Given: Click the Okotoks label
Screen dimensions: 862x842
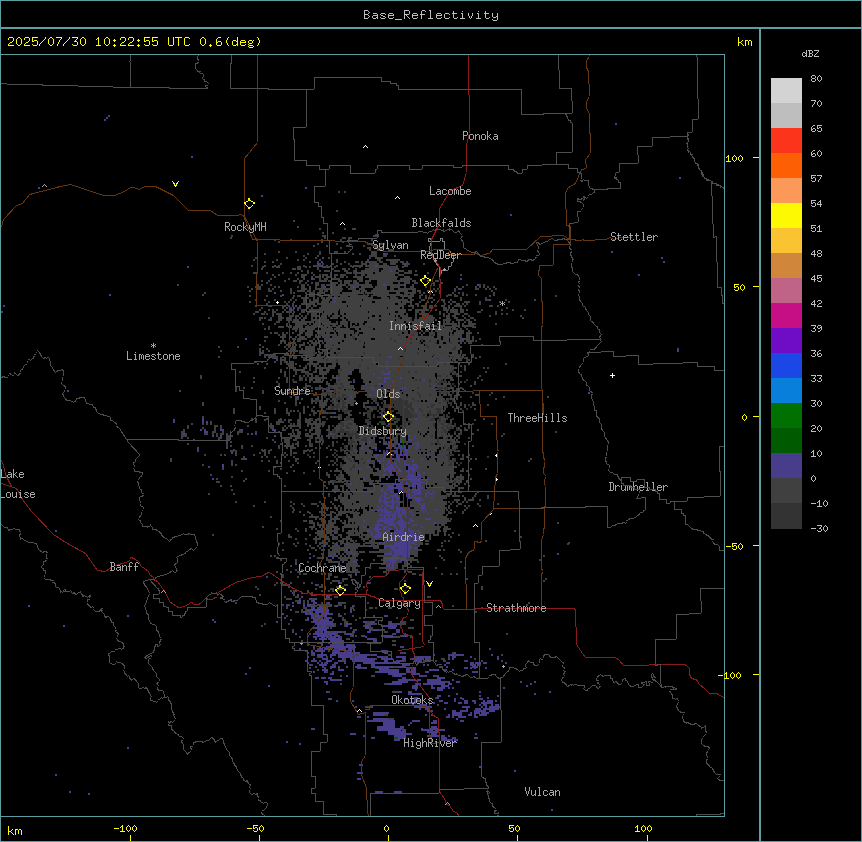Looking at the screenshot, I should pos(412,700).
